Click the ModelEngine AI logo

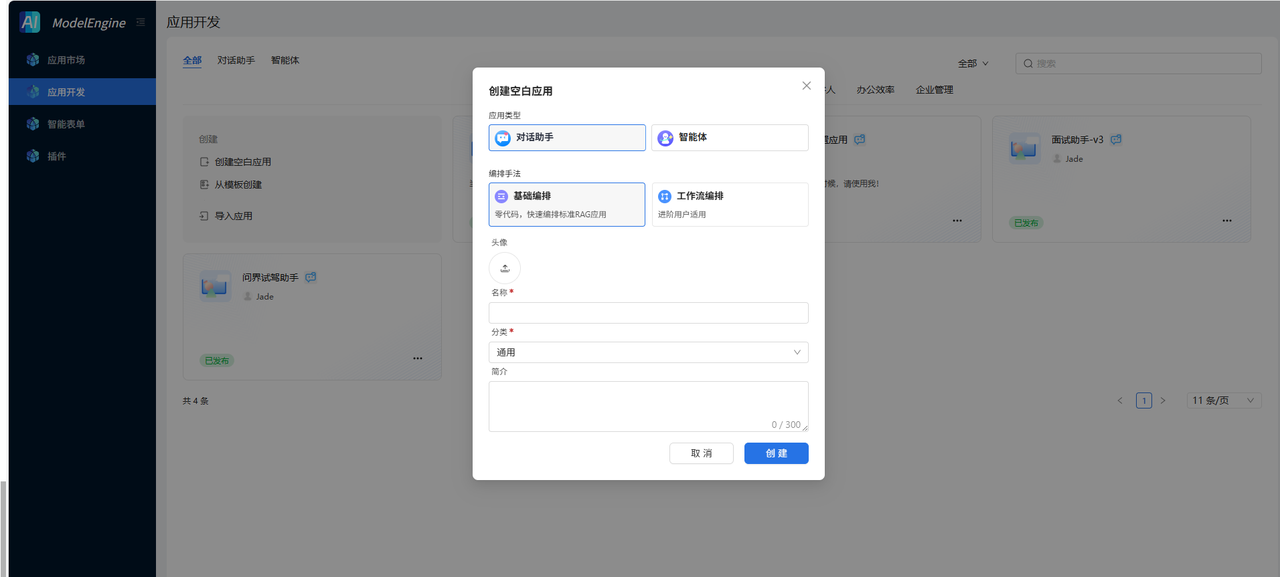[x=30, y=22]
